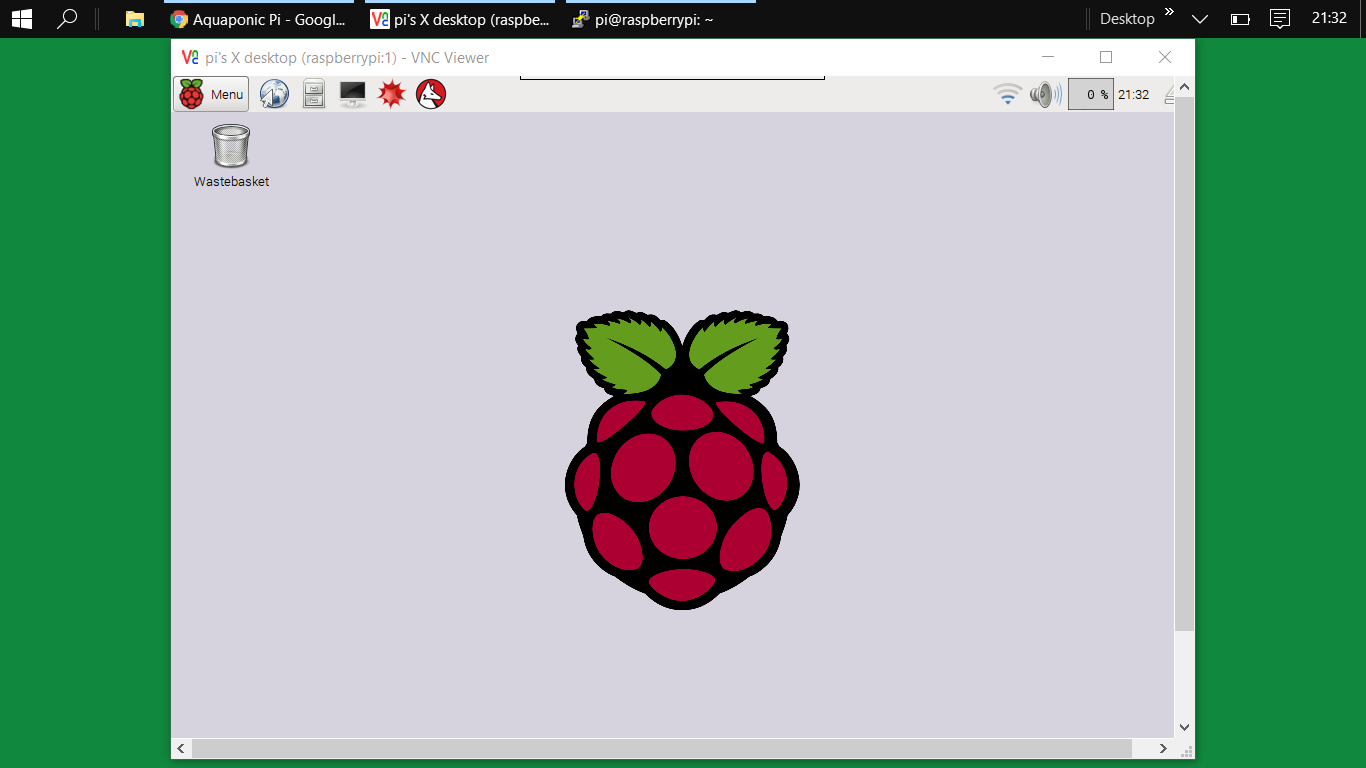Click the WiFi status icon in the Pi tray
Image resolution: width=1366 pixels, height=768 pixels.
pyautogui.click(x=1007, y=93)
